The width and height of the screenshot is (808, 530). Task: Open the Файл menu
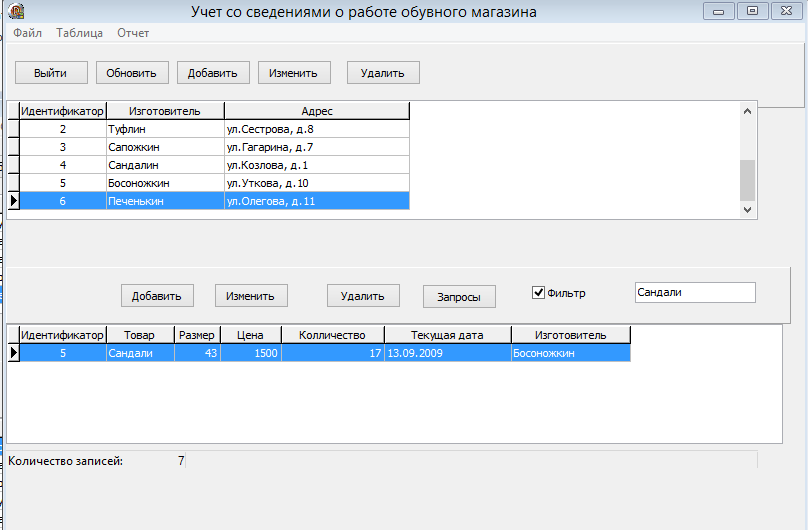click(27, 33)
